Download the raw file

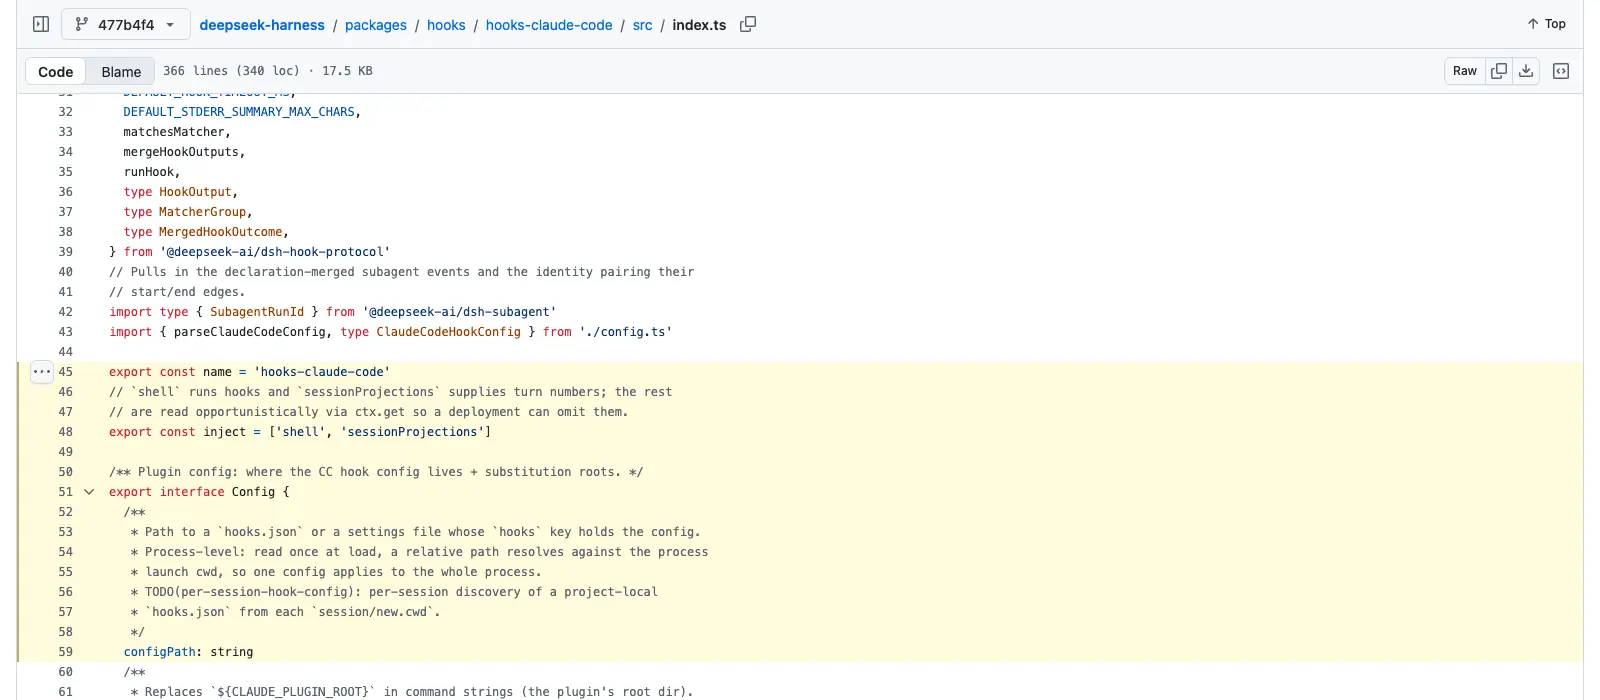[1525, 71]
